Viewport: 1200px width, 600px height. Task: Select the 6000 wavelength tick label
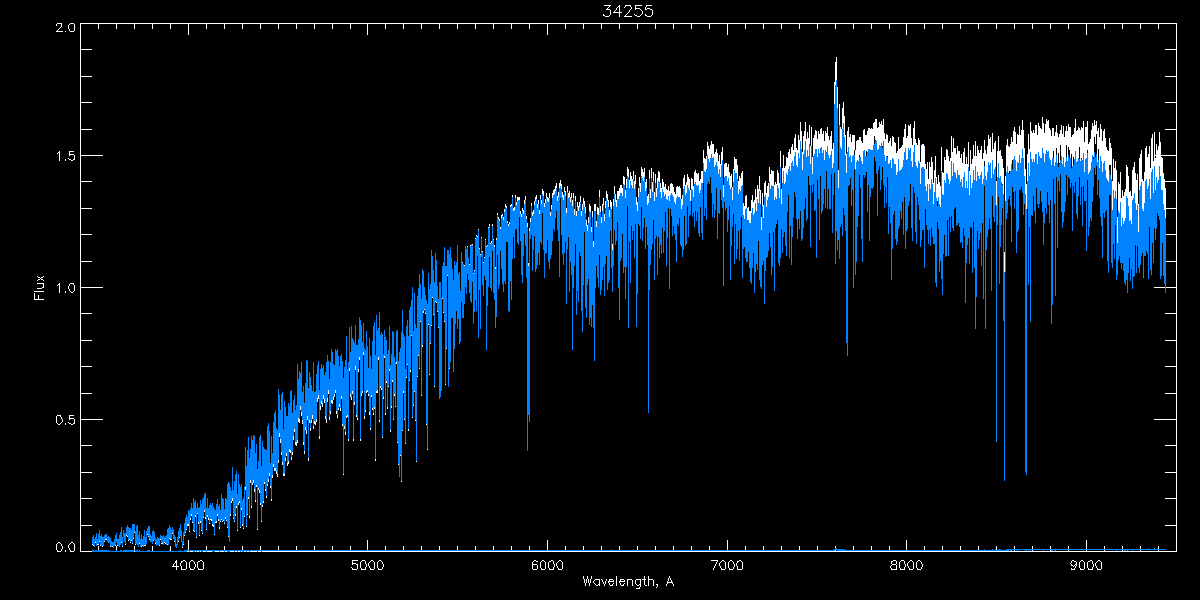pos(547,565)
